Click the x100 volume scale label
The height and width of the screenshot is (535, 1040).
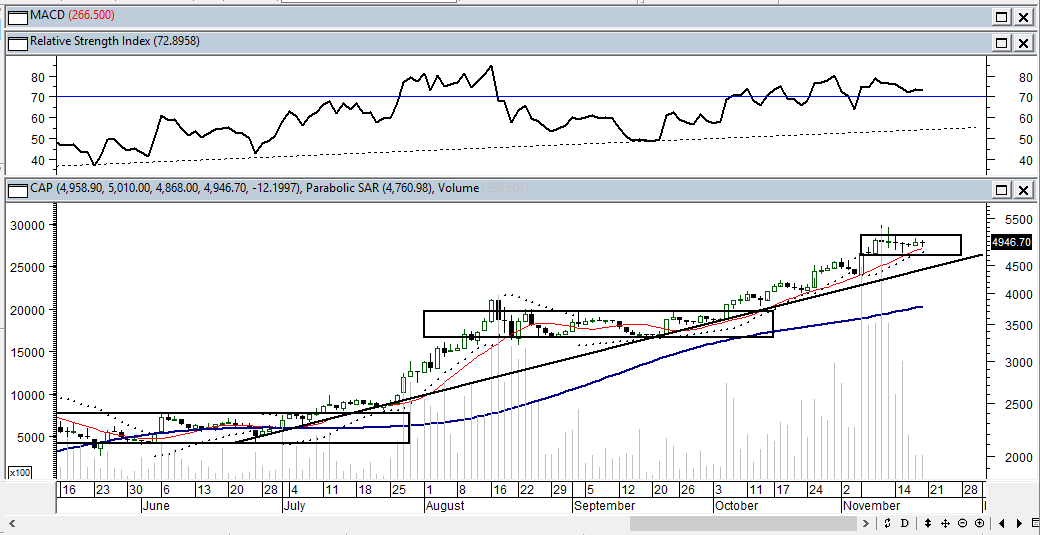tap(19, 472)
